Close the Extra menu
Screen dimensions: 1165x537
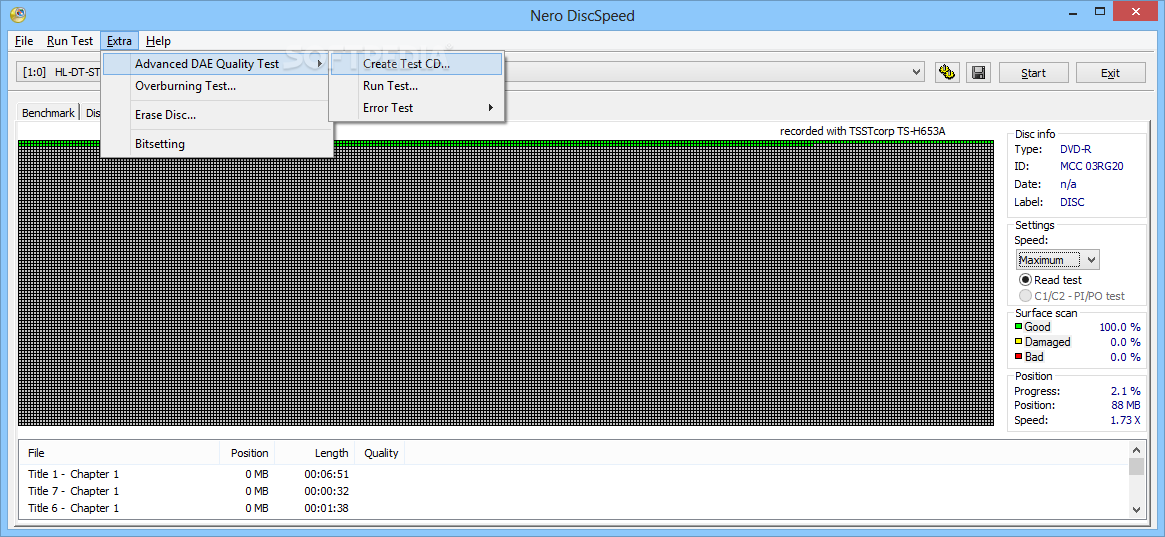click(119, 41)
